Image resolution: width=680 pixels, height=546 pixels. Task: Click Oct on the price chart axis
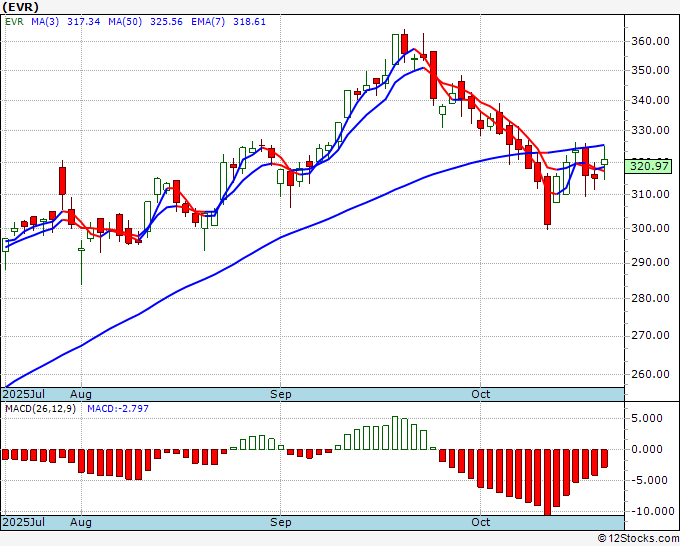(481, 394)
